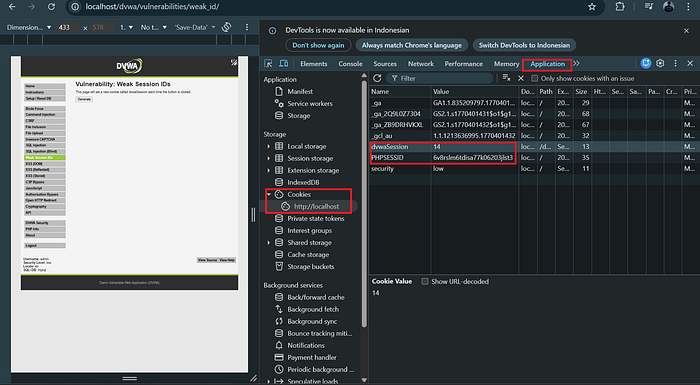
Task: Click Switch DevTools to Indonesian
Action: click(x=524, y=45)
